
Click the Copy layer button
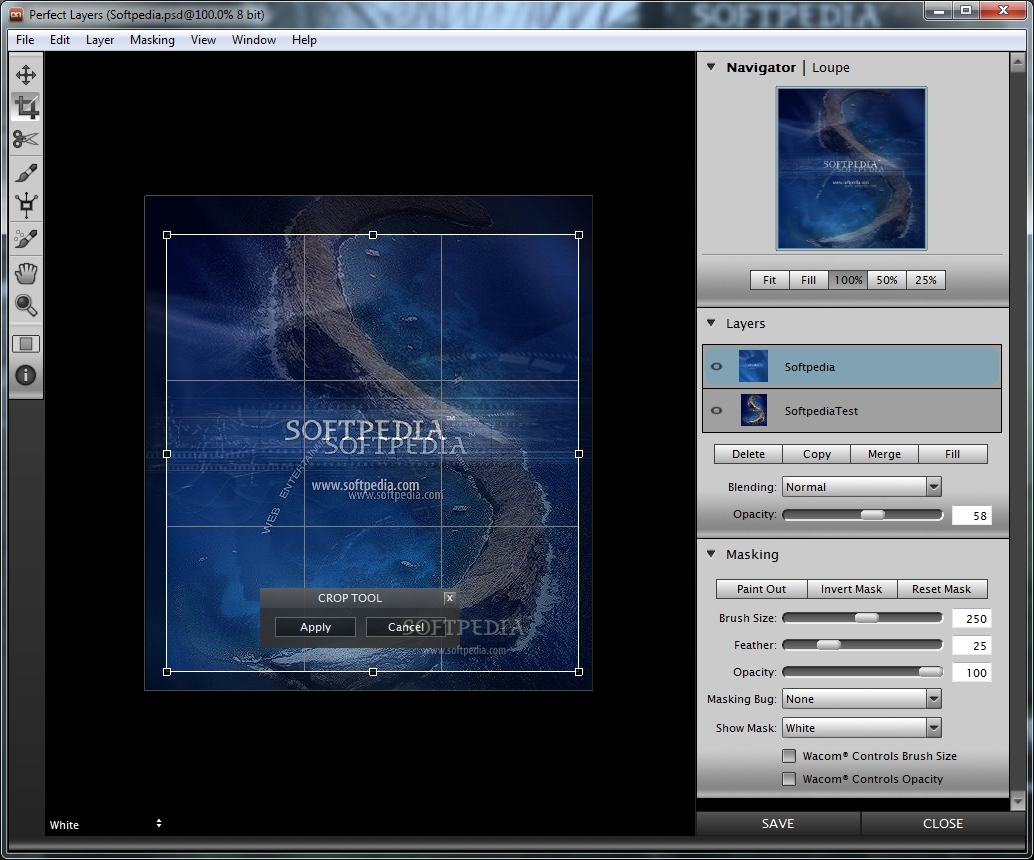pos(816,454)
